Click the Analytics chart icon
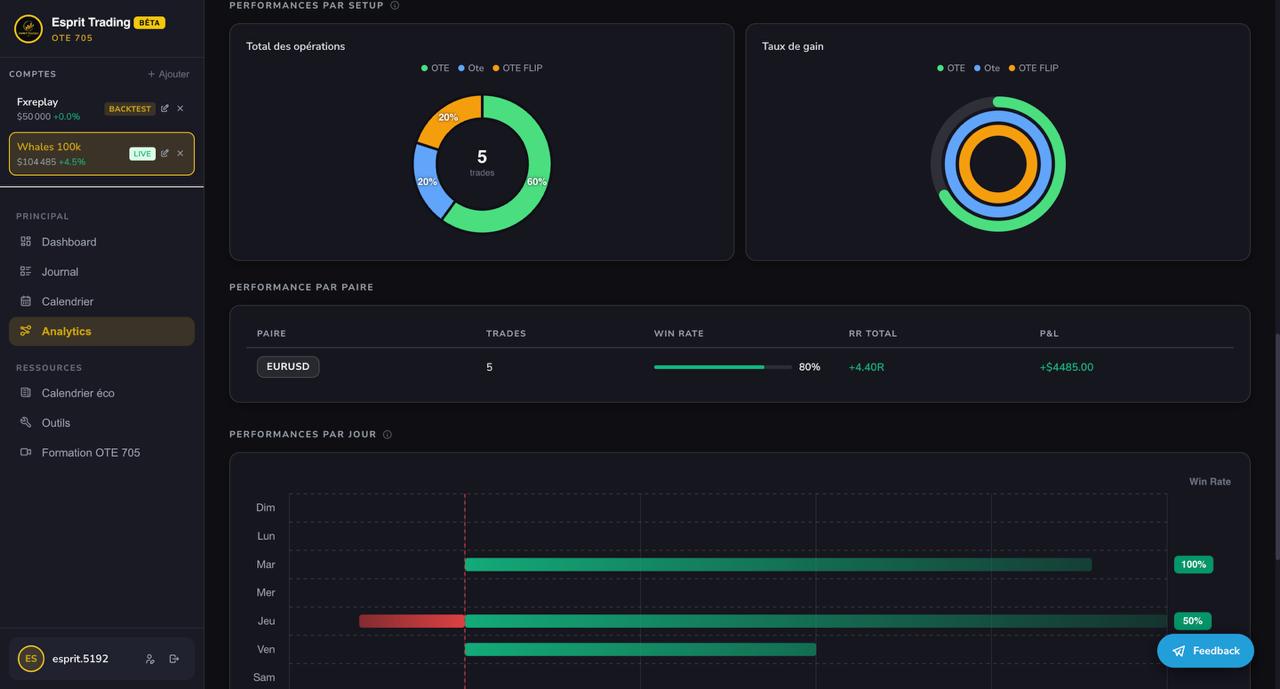This screenshot has width=1280, height=689. [x=26, y=331]
